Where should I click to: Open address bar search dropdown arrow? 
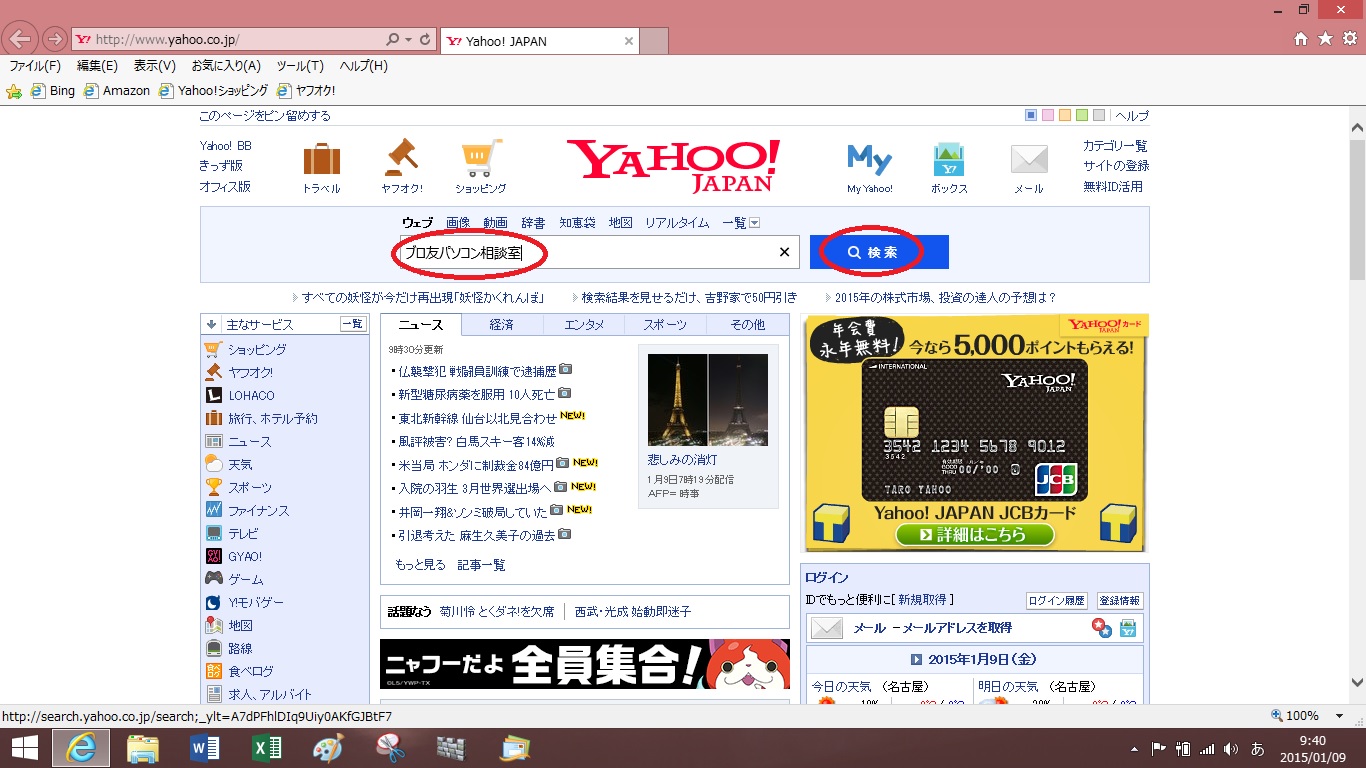pyautogui.click(x=409, y=40)
